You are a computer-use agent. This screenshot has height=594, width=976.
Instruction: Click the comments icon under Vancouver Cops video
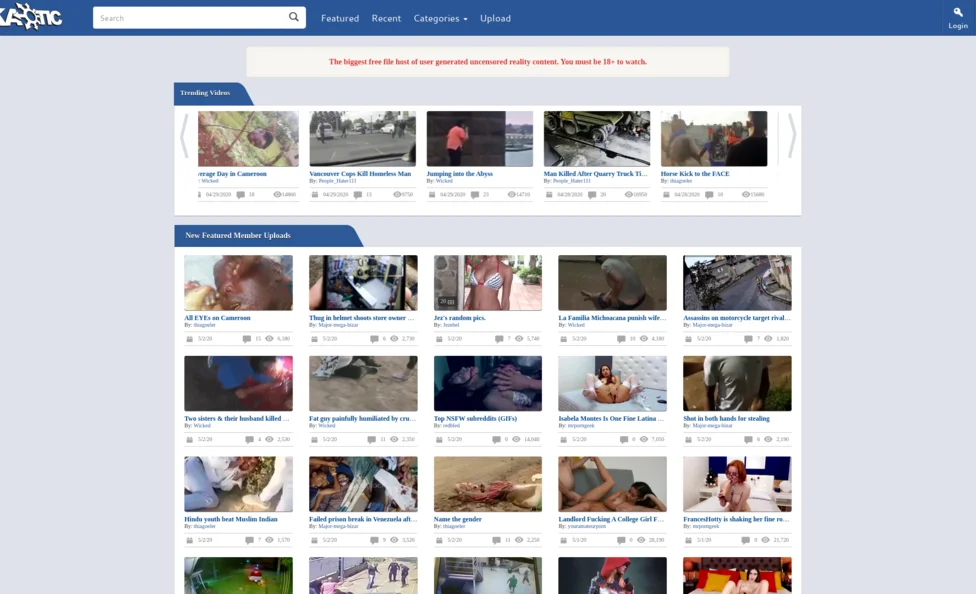[358, 195]
